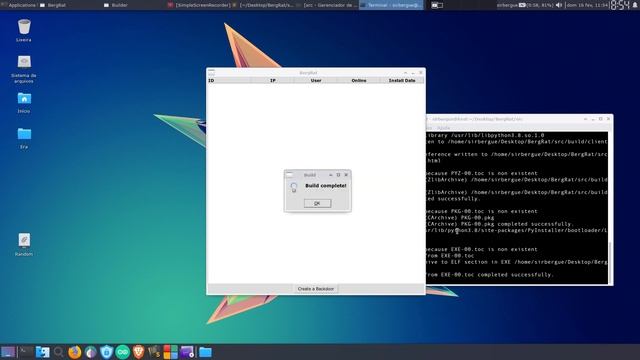The width and height of the screenshot is (640, 360).
Task: Click terminal line "because PKG-00.toc is non existent"
Action: 482,211
